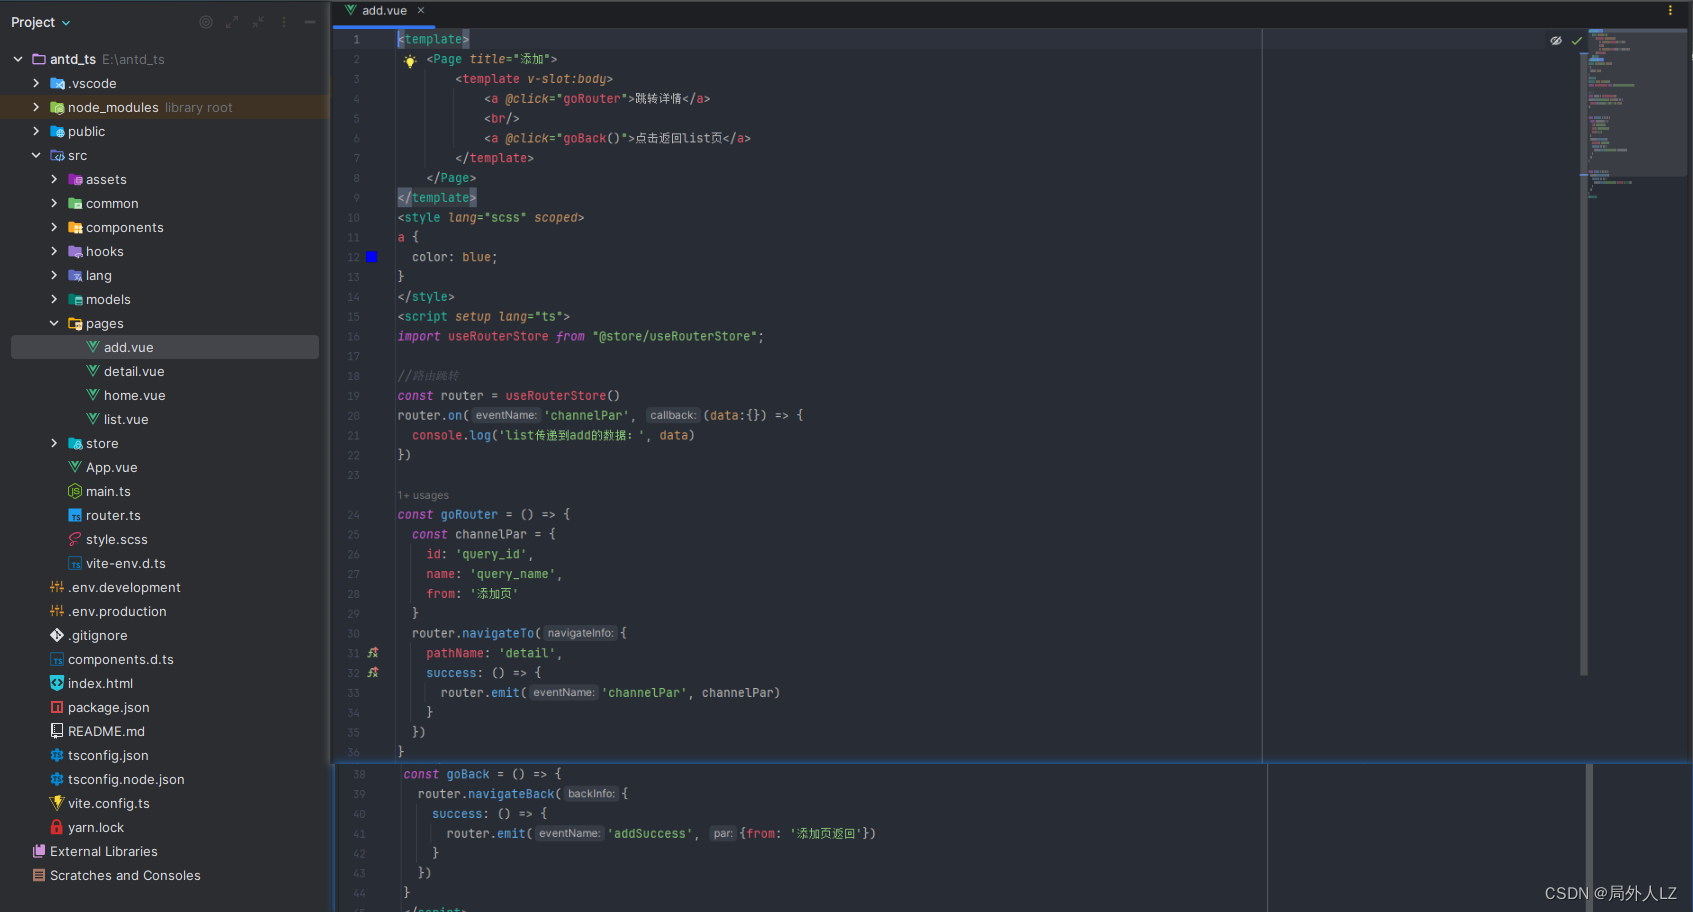Expand the hooks folder
This screenshot has height=912, width=1693.
pyautogui.click(x=54, y=251)
